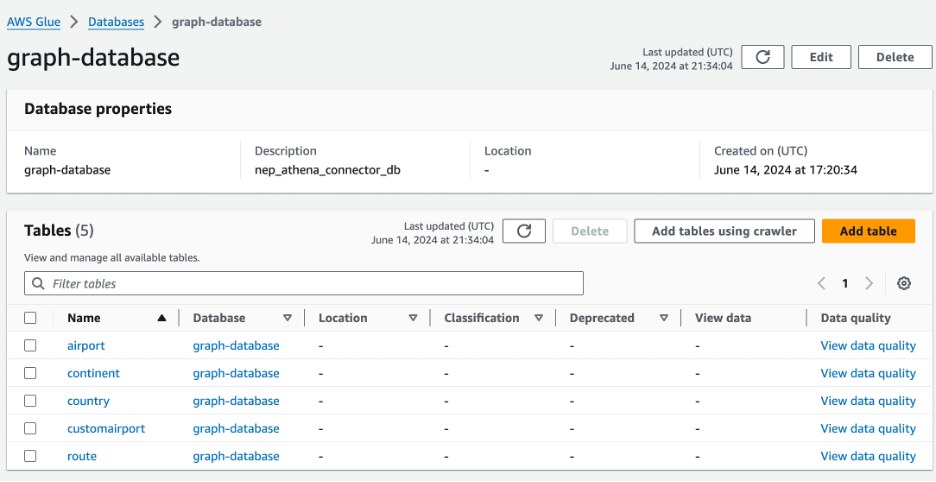
Task: View data quality for route
Action: coord(868,456)
